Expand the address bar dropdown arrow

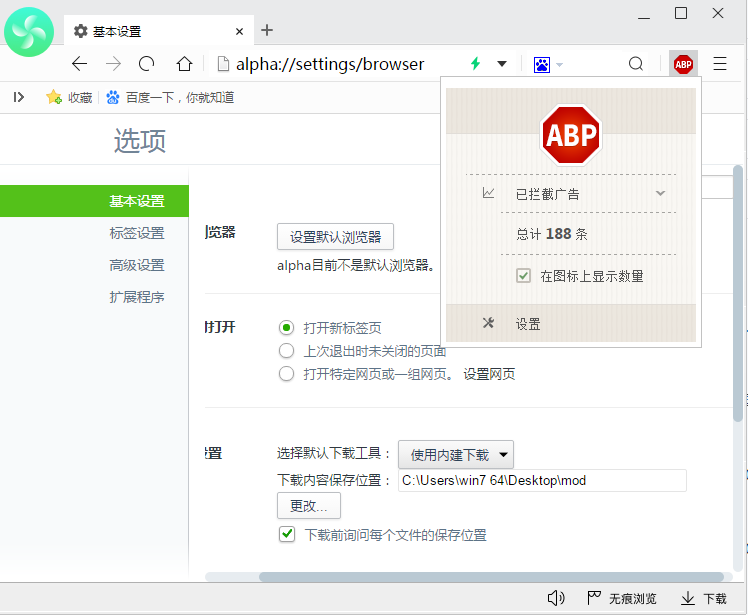501,63
